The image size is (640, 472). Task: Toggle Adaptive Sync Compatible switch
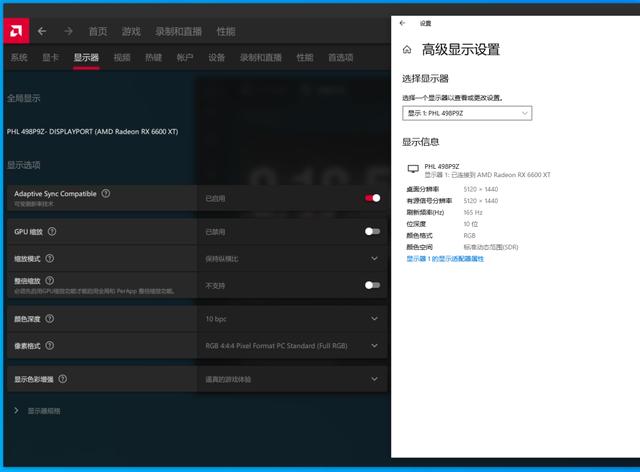coord(373,198)
